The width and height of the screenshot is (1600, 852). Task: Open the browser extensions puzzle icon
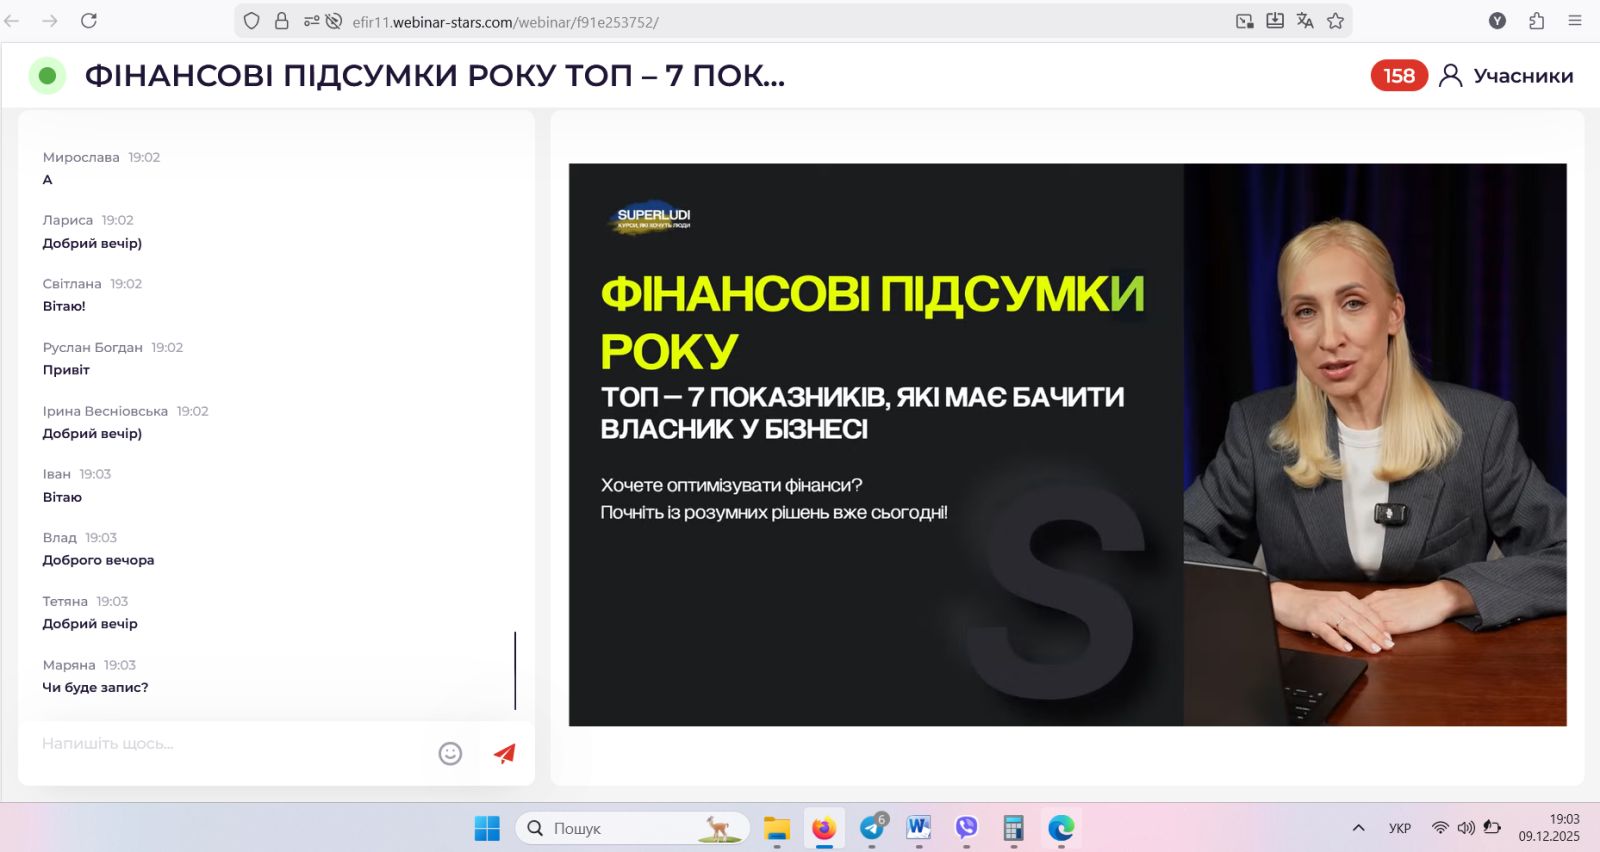[1537, 21]
